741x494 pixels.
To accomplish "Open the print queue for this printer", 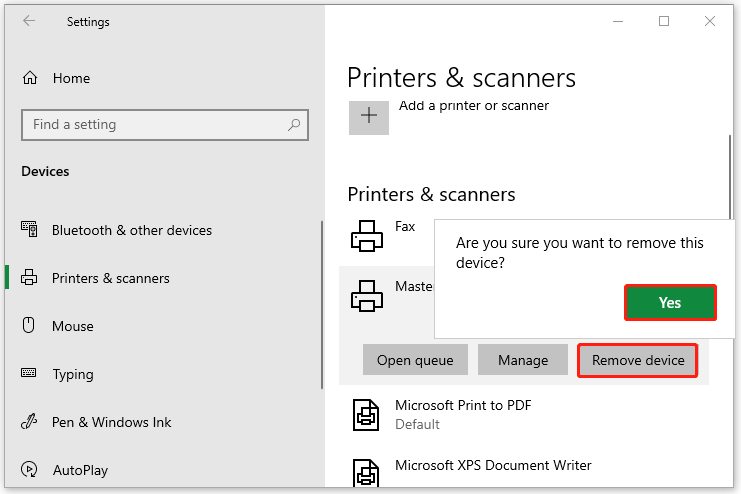I will 415,360.
